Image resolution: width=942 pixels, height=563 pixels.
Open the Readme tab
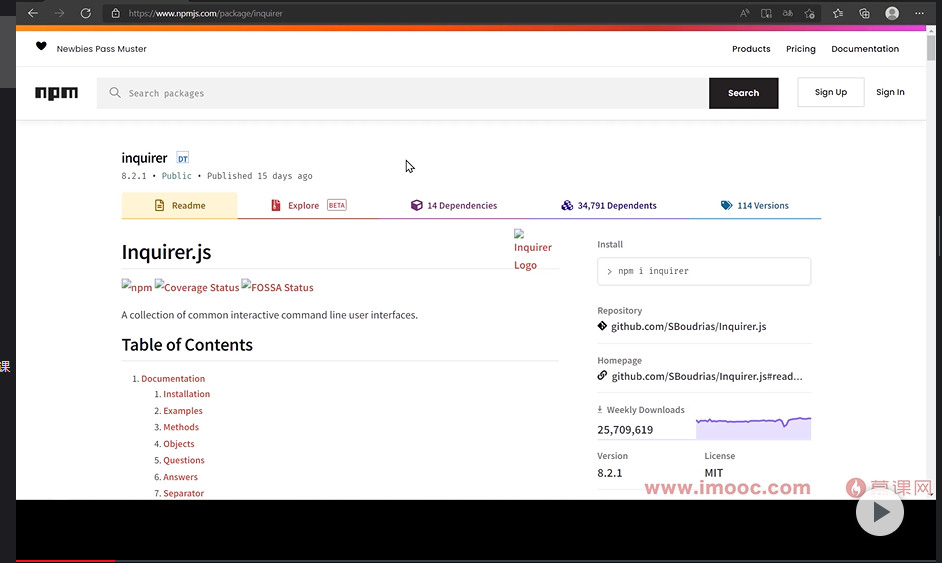coord(180,205)
